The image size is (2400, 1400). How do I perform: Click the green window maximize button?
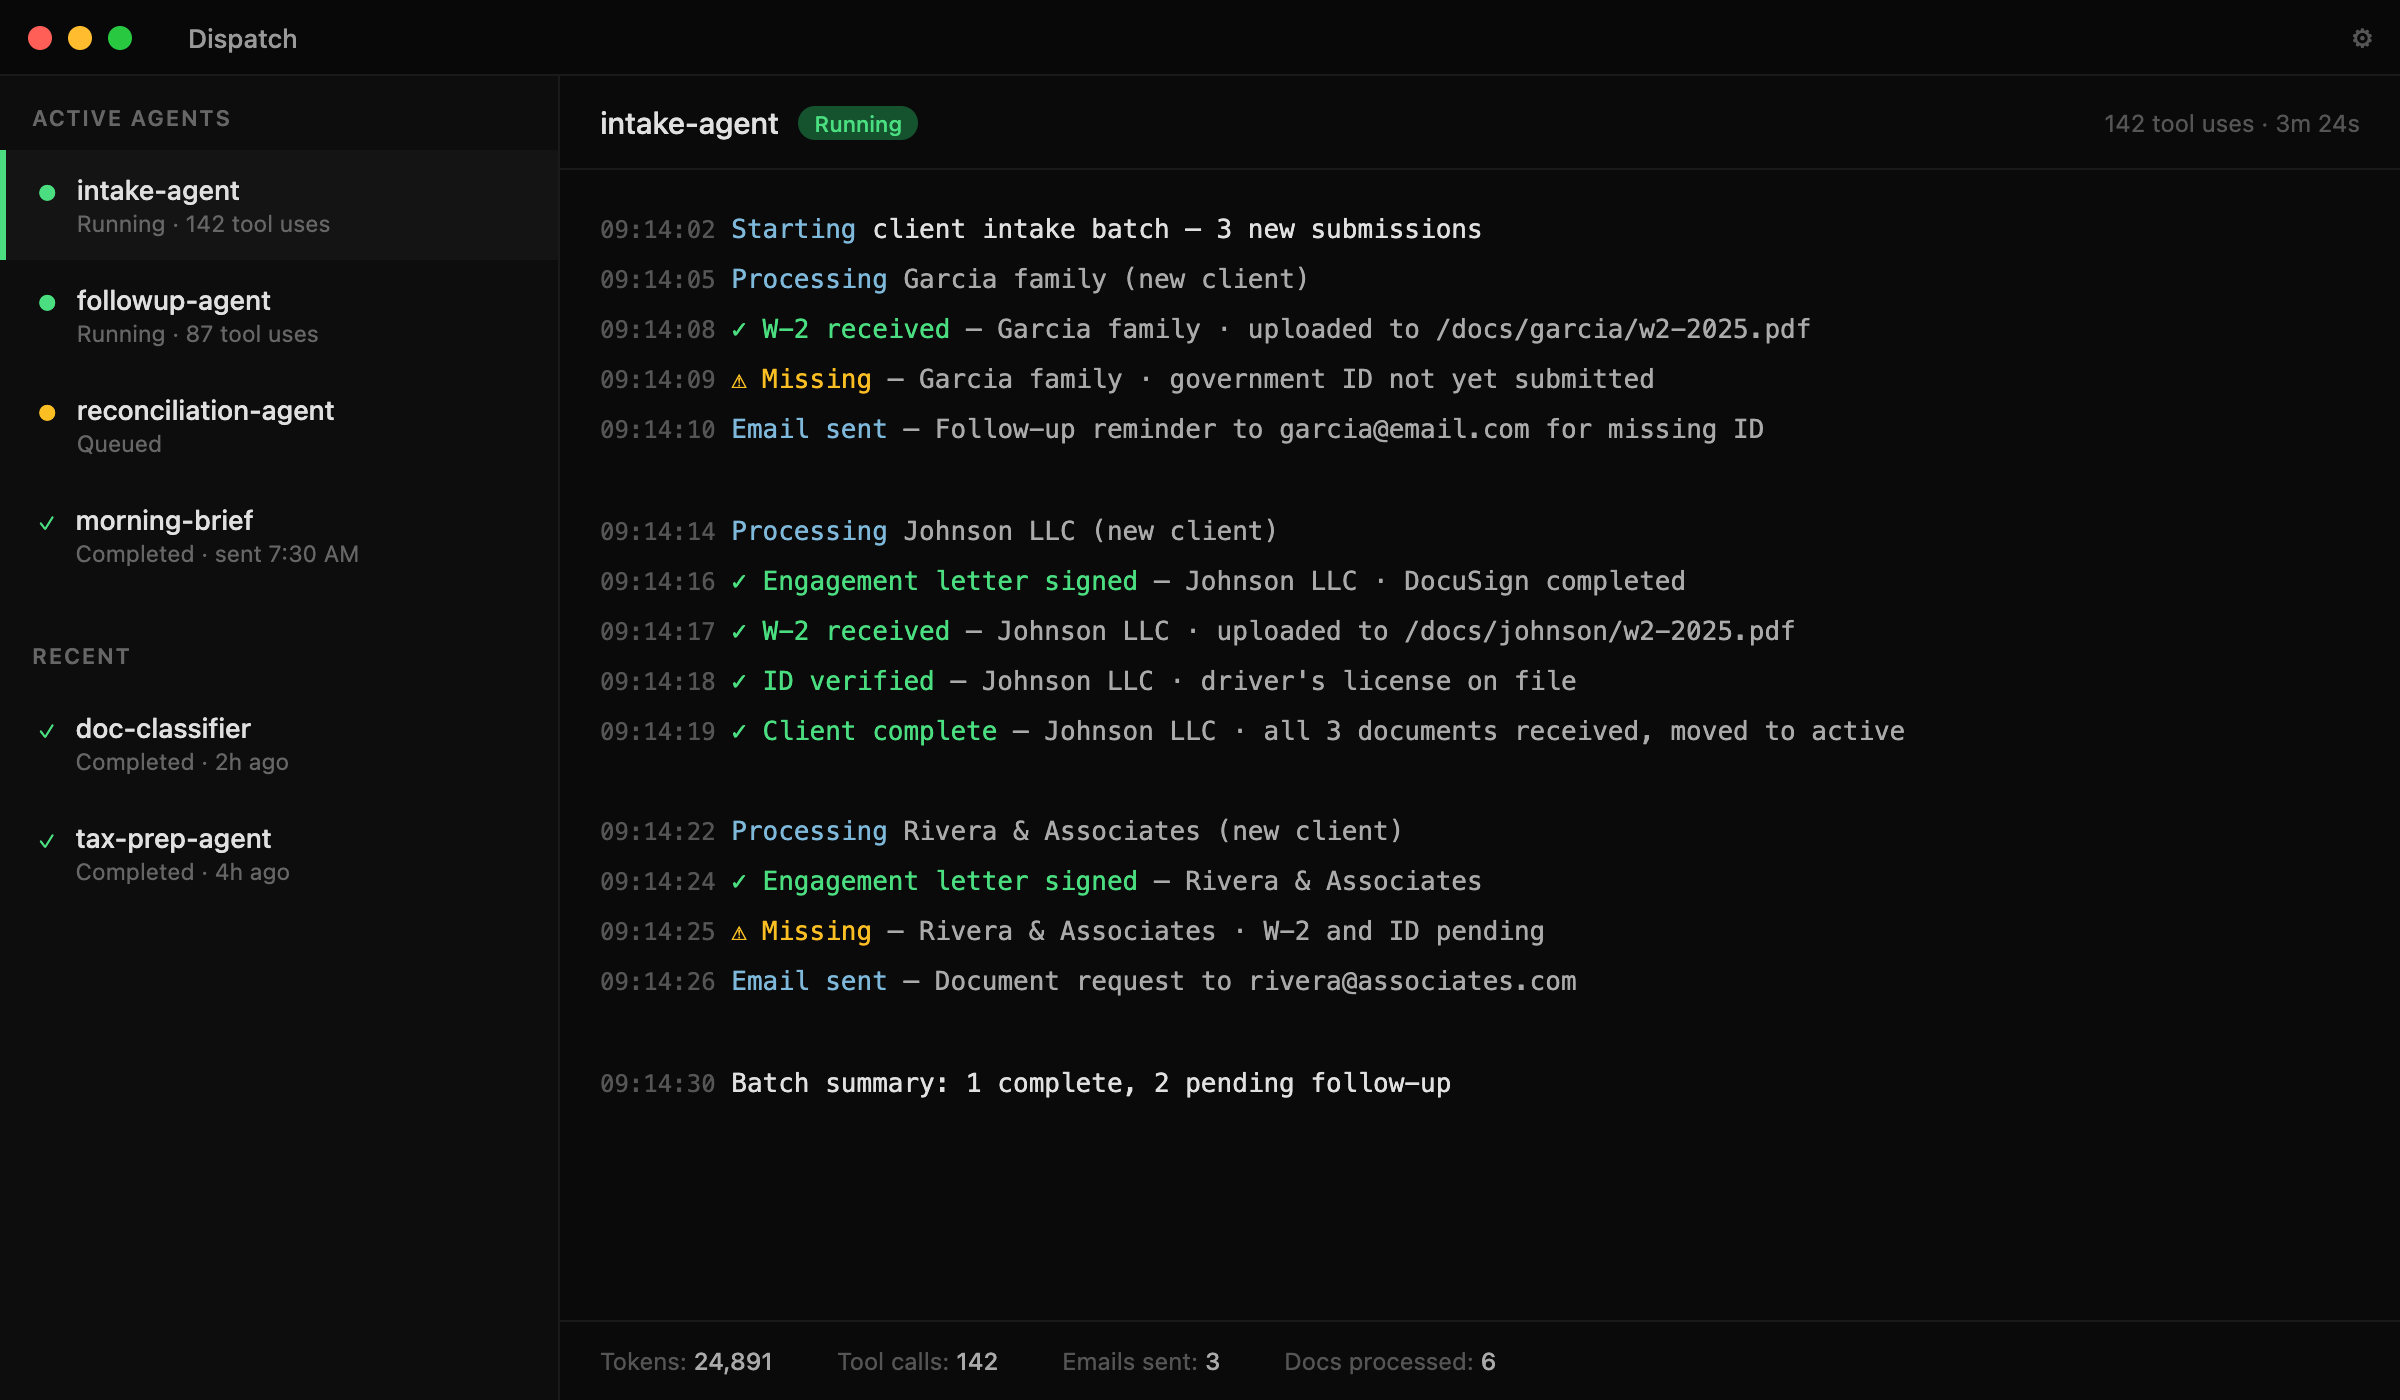point(120,38)
